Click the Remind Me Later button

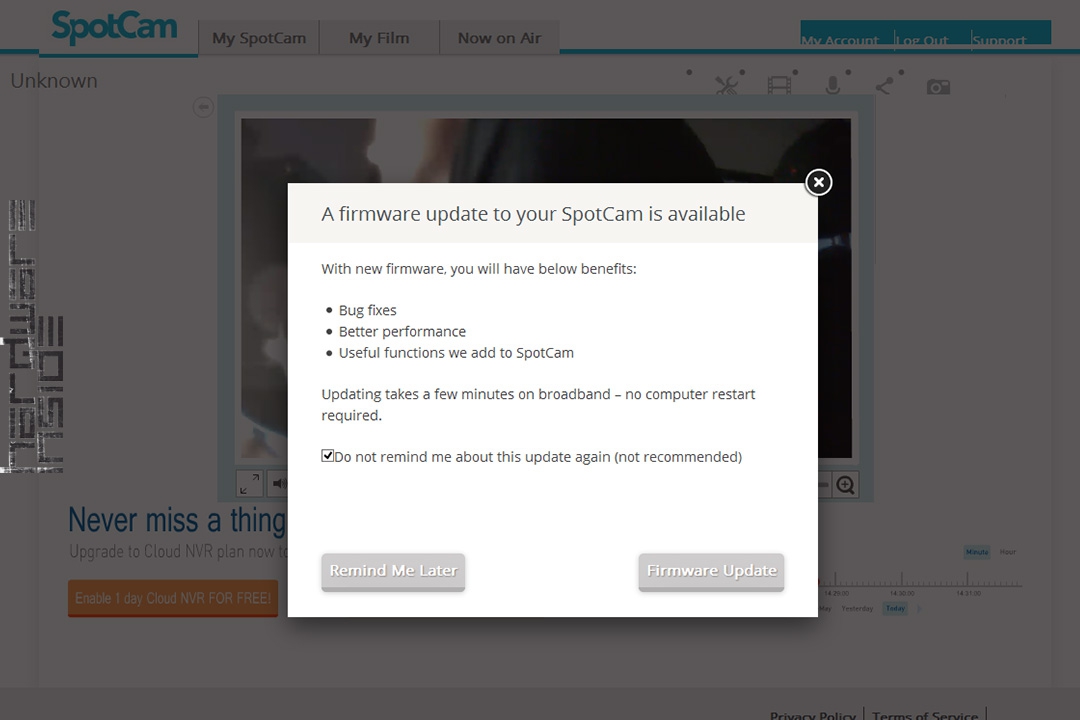(393, 571)
